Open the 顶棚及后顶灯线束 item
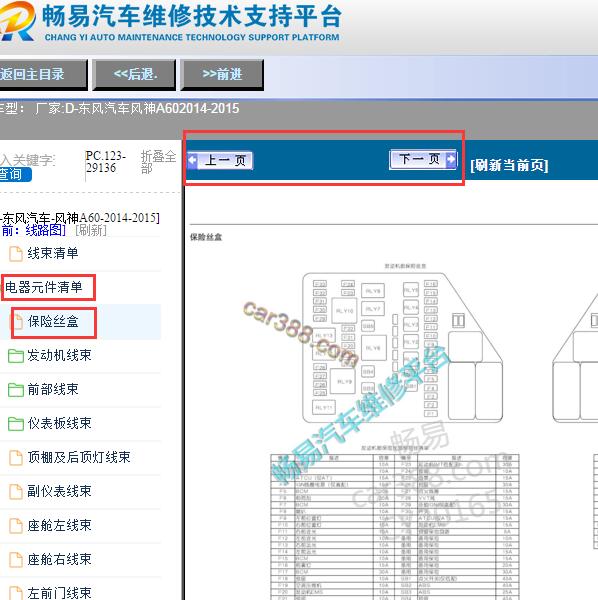598x600 pixels. tap(79, 457)
